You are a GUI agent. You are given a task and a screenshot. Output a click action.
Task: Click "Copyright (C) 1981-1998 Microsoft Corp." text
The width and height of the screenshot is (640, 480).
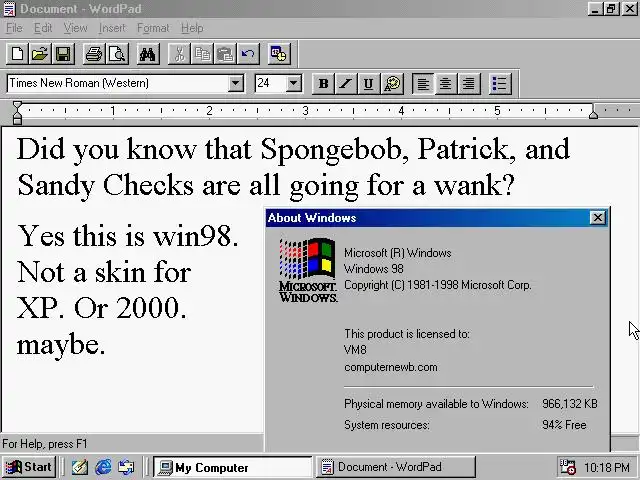pyautogui.click(x=438, y=285)
